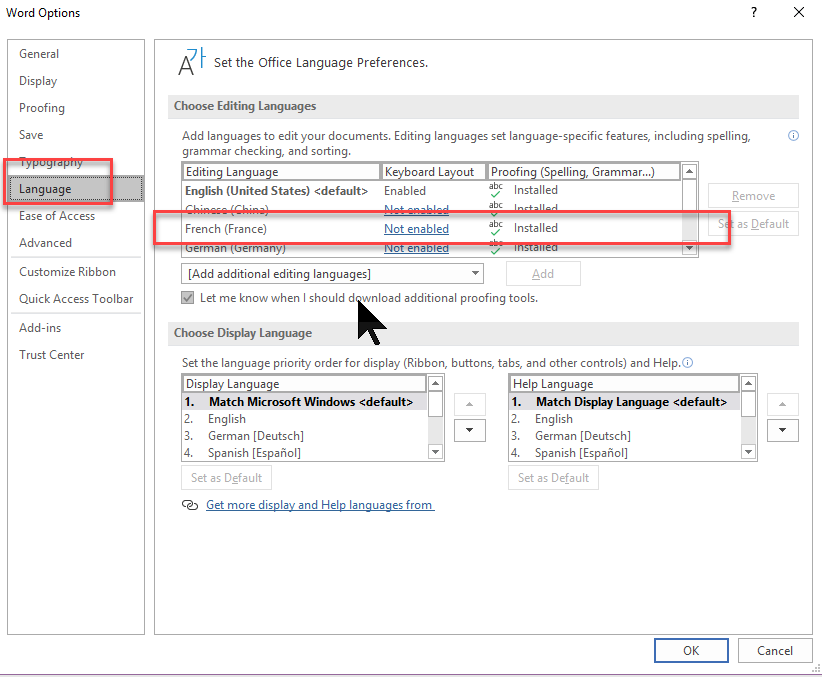Click 'Not enabled' link for French (France)

pos(416,229)
